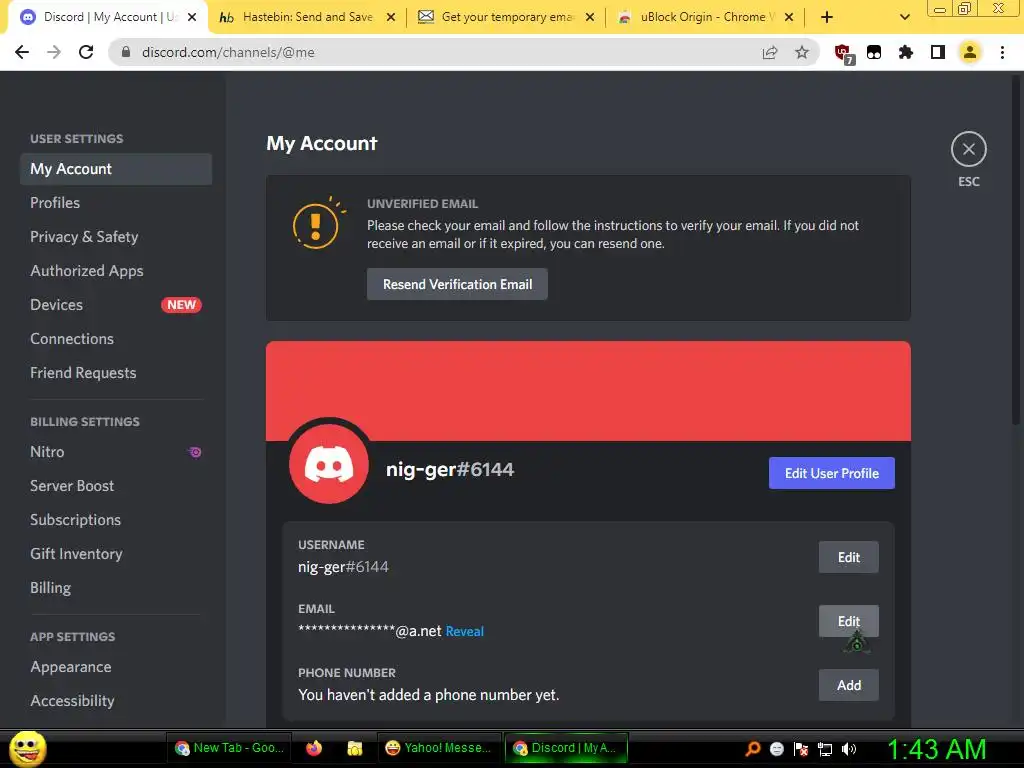Click the search magnifier tray icon
Viewport: 1024px width, 768px height.
pos(753,748)
